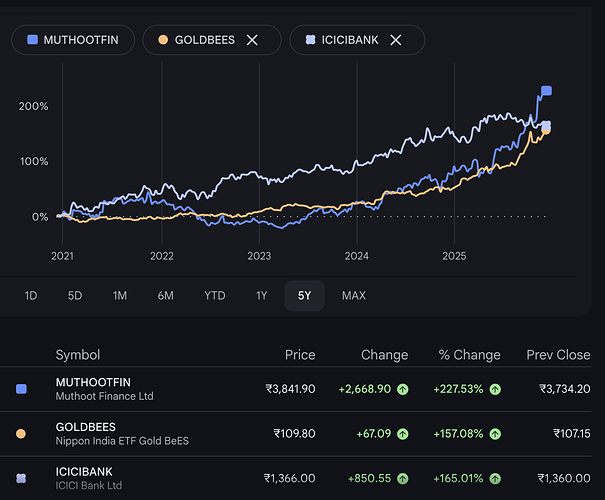605x500 pixels.
Task: Click the ₹1,360.00 previous close value
Action: click(x=564, y=478)
